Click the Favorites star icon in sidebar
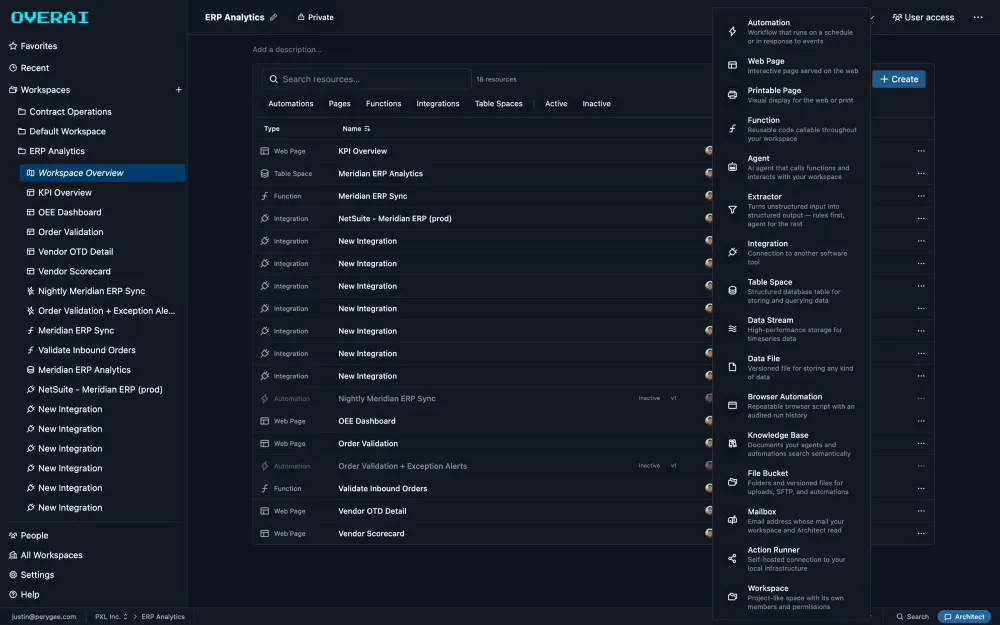Viewport: 1000px width, 625px height. tap(13, 46)
